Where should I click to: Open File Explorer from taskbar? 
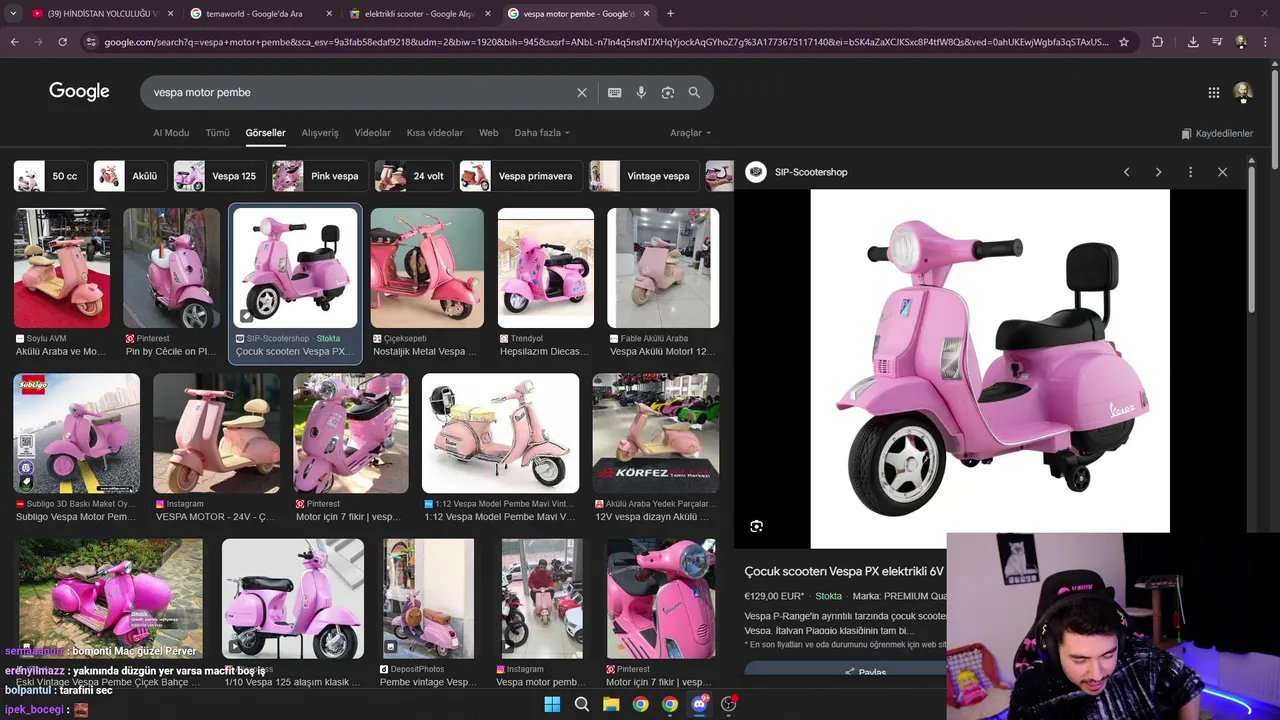tap(611, 704)
